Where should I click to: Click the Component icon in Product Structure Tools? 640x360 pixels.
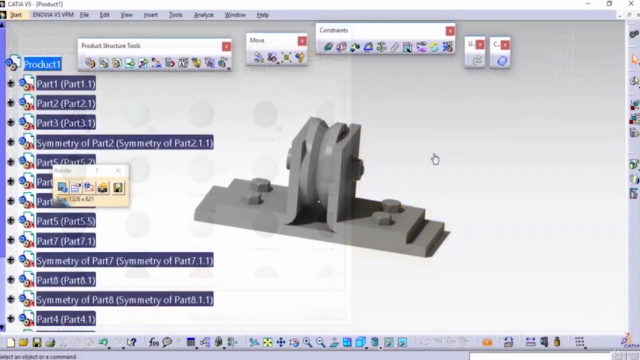click(x=90, y=63)
